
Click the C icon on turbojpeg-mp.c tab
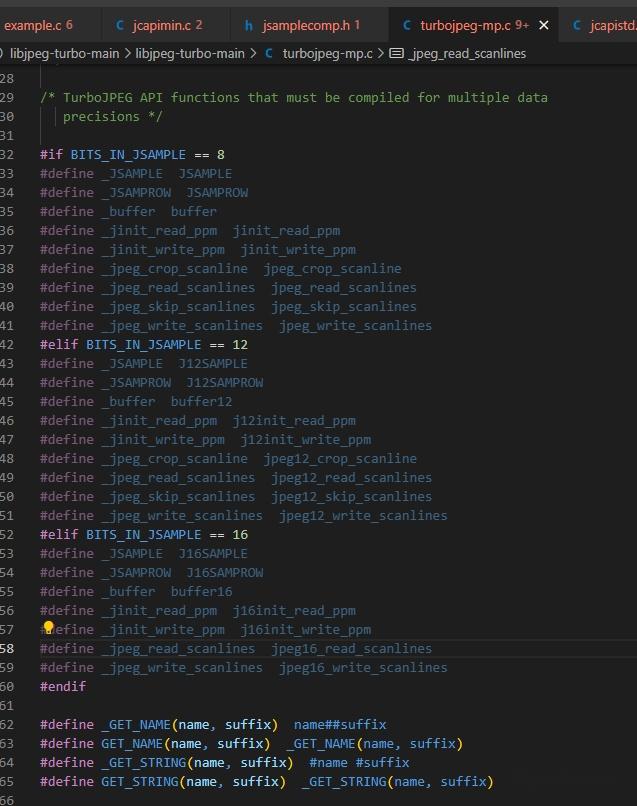pos(407,25)
